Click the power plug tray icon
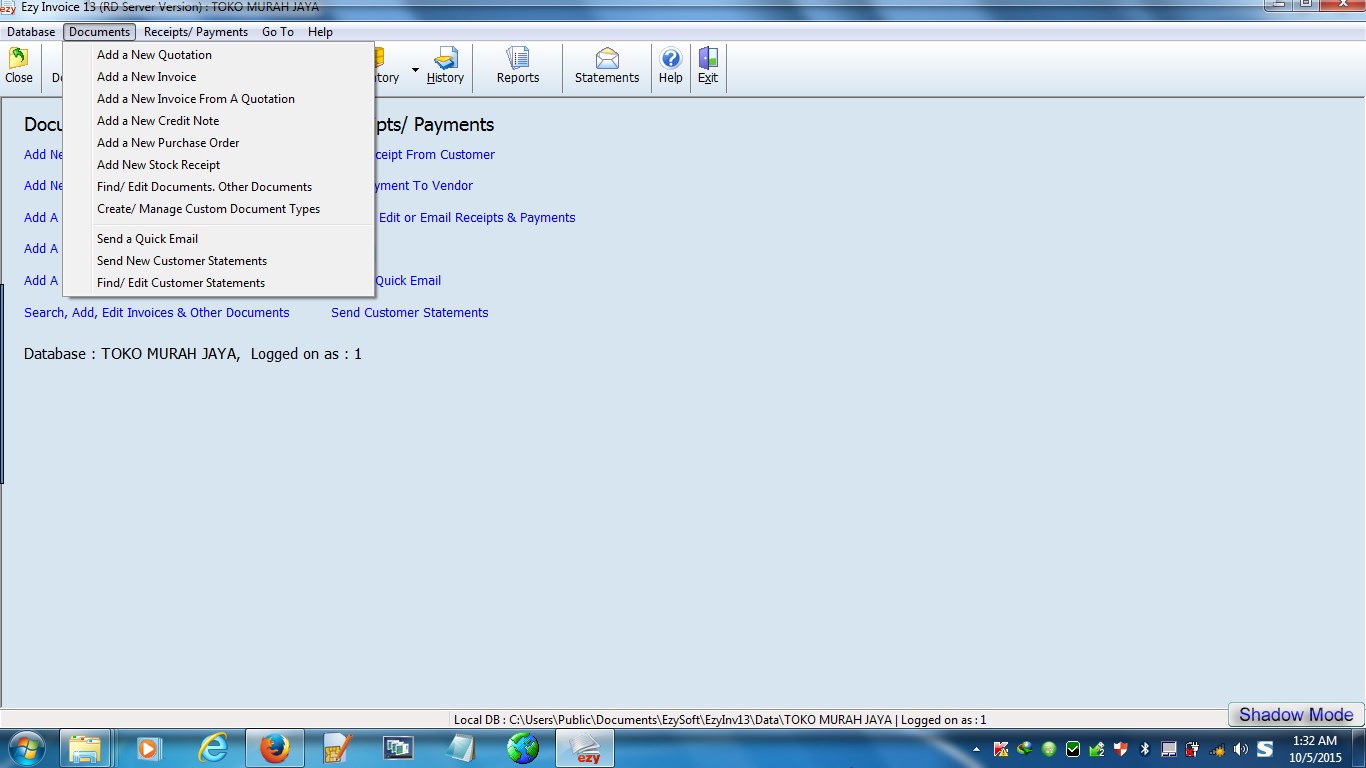This screenshot has width=1366, height=768. 1193,749
